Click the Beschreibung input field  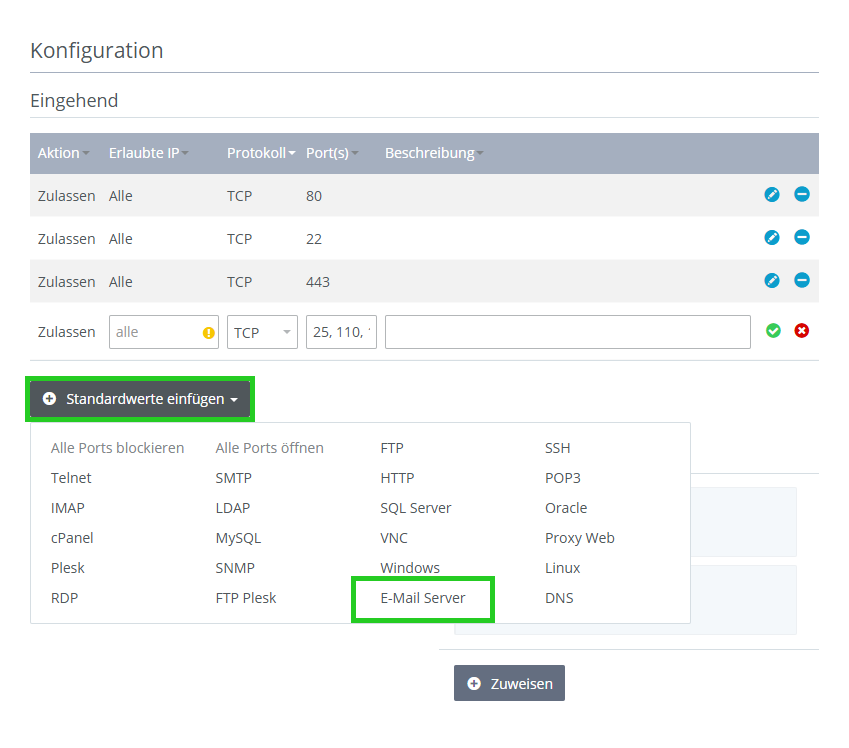[567, 331]
